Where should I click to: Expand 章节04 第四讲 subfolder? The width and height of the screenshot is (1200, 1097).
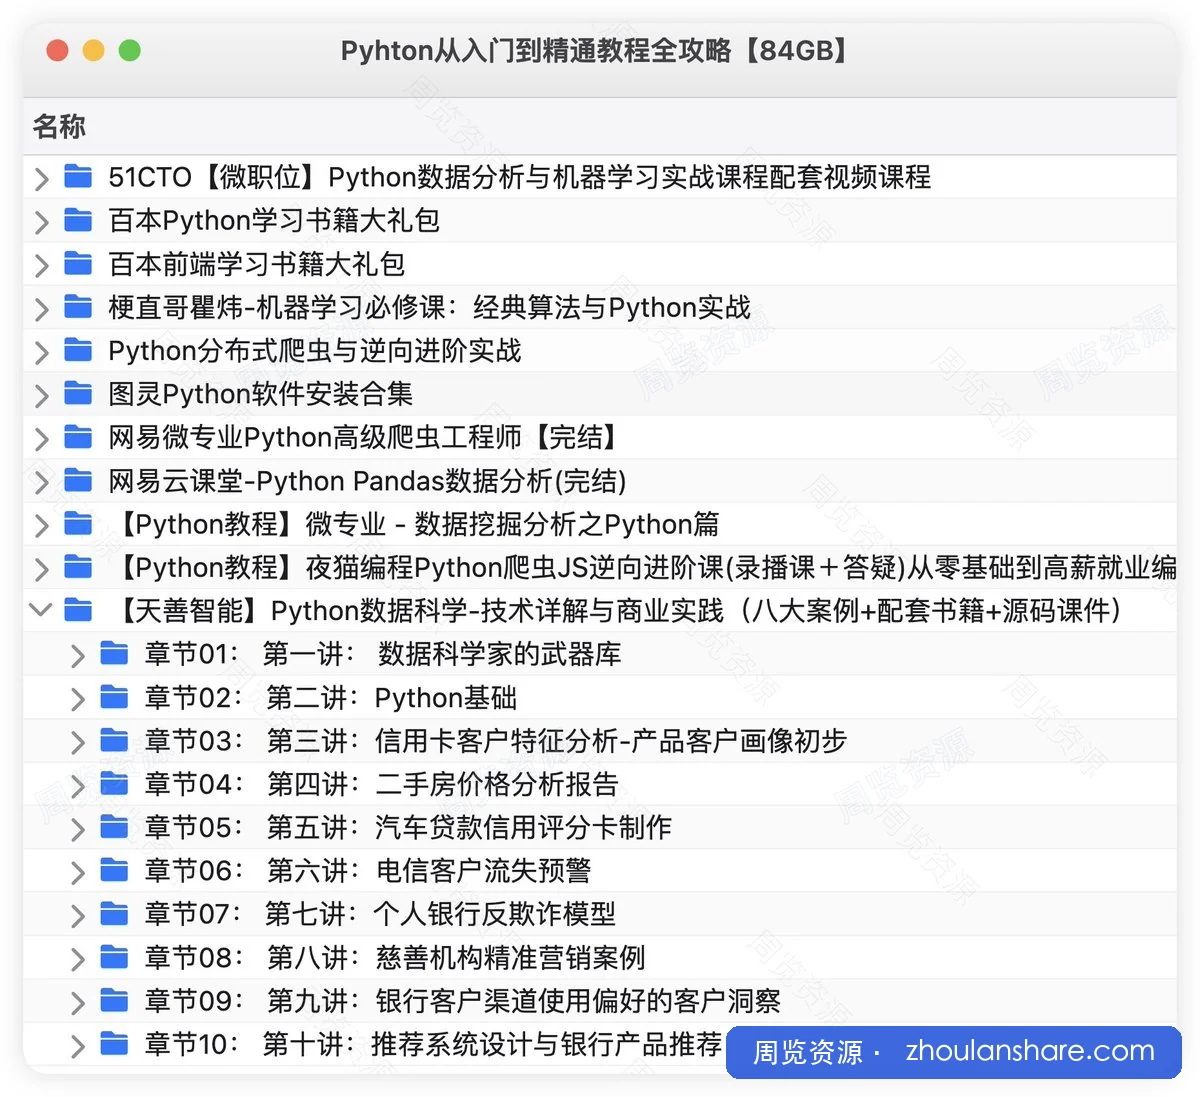[78, 786]
